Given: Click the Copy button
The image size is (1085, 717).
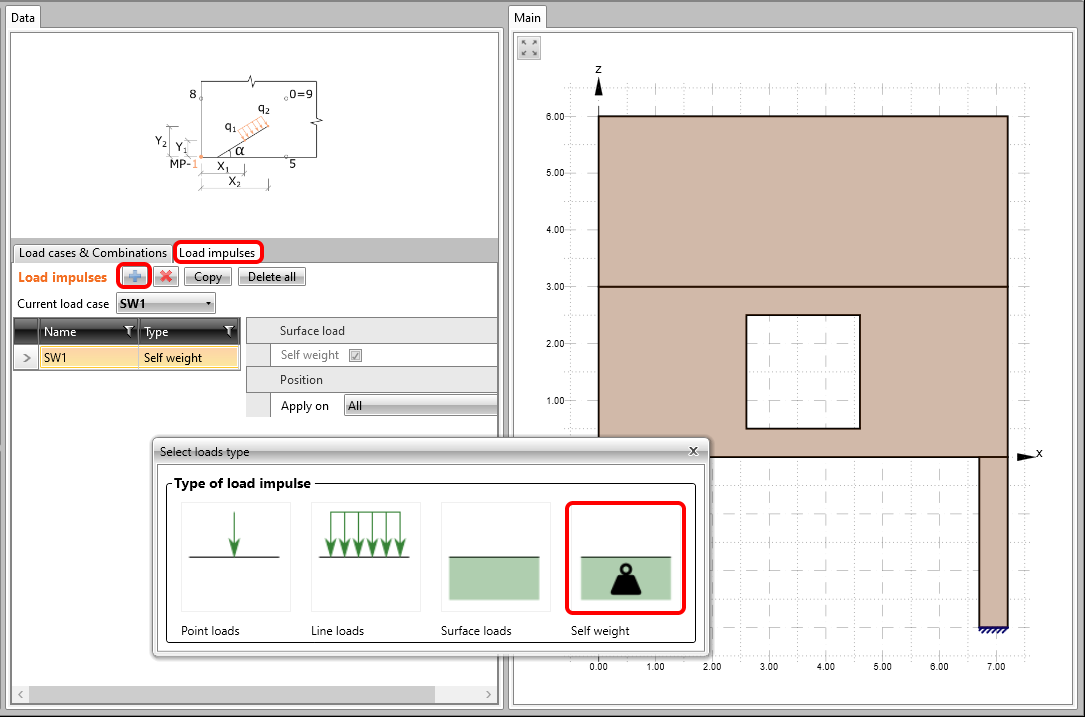Looking at the screenshot, I should click(x=208, y=277).
